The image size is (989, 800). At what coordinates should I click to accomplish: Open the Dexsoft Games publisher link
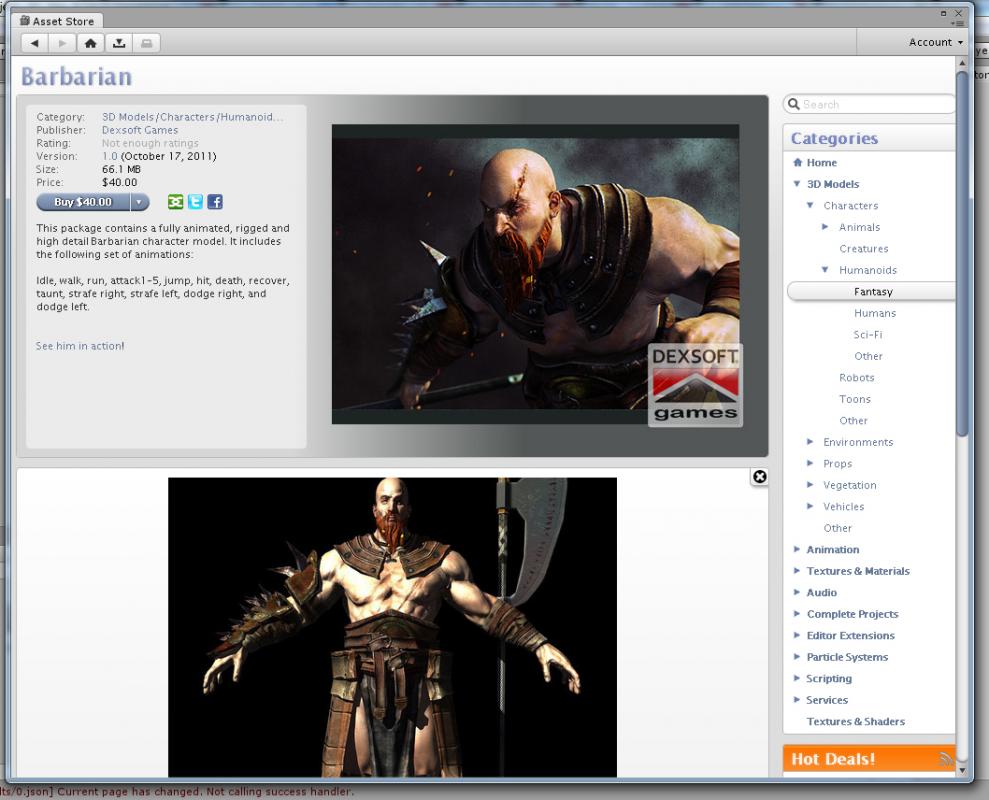140,130
